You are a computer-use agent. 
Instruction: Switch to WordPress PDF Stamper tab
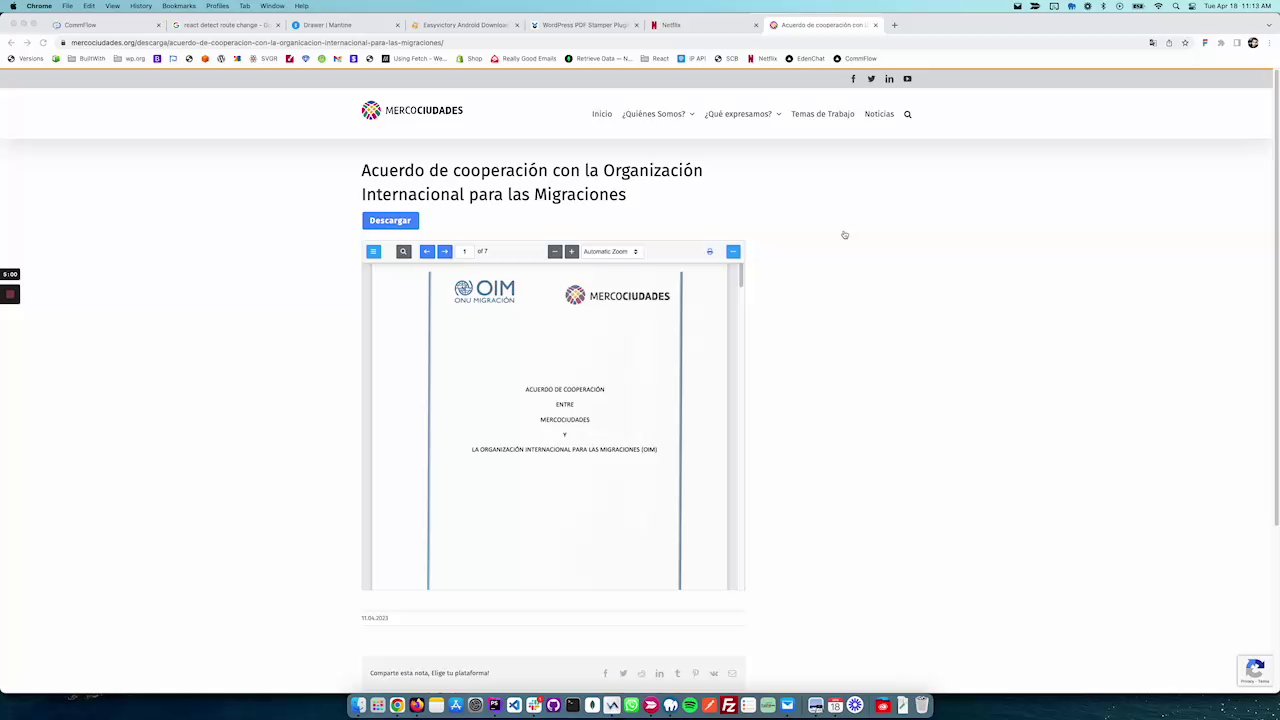click(585, 25)
